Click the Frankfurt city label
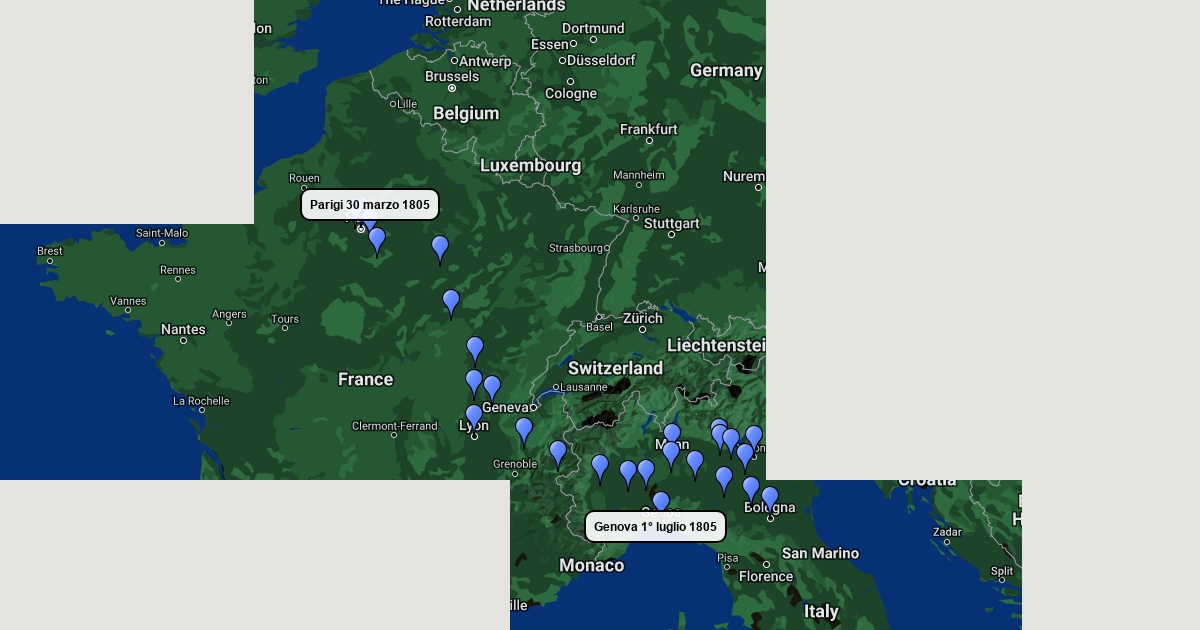1200x630 pixels. click(x=648, y=130)
